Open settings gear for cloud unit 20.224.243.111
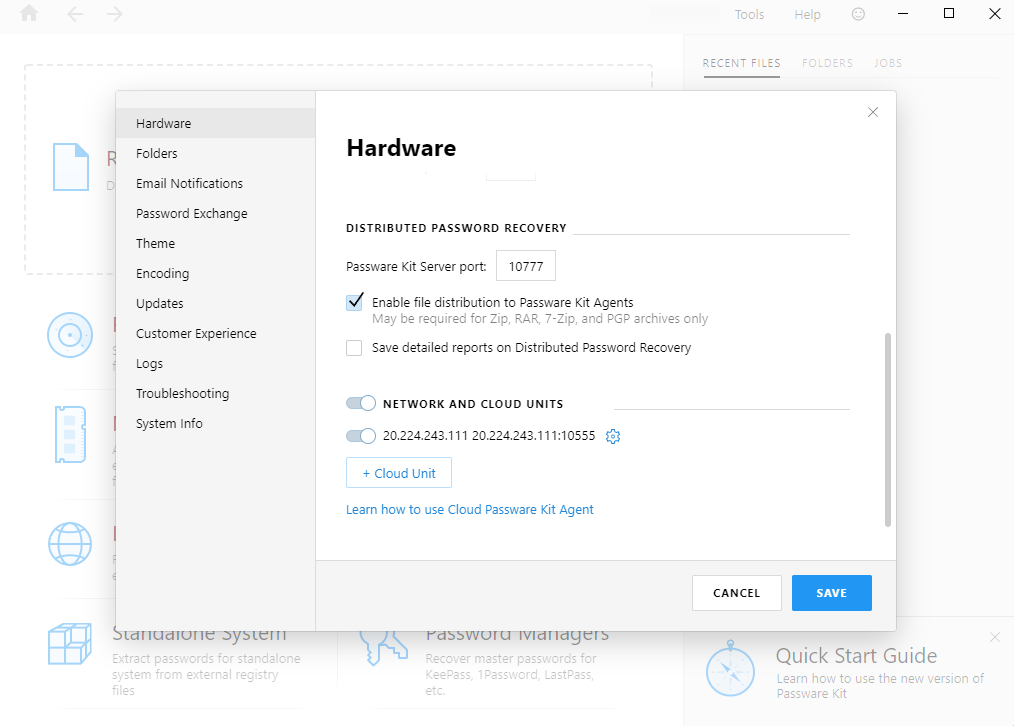The height and width of the screenshot is (726, 1014). (612, 436)
